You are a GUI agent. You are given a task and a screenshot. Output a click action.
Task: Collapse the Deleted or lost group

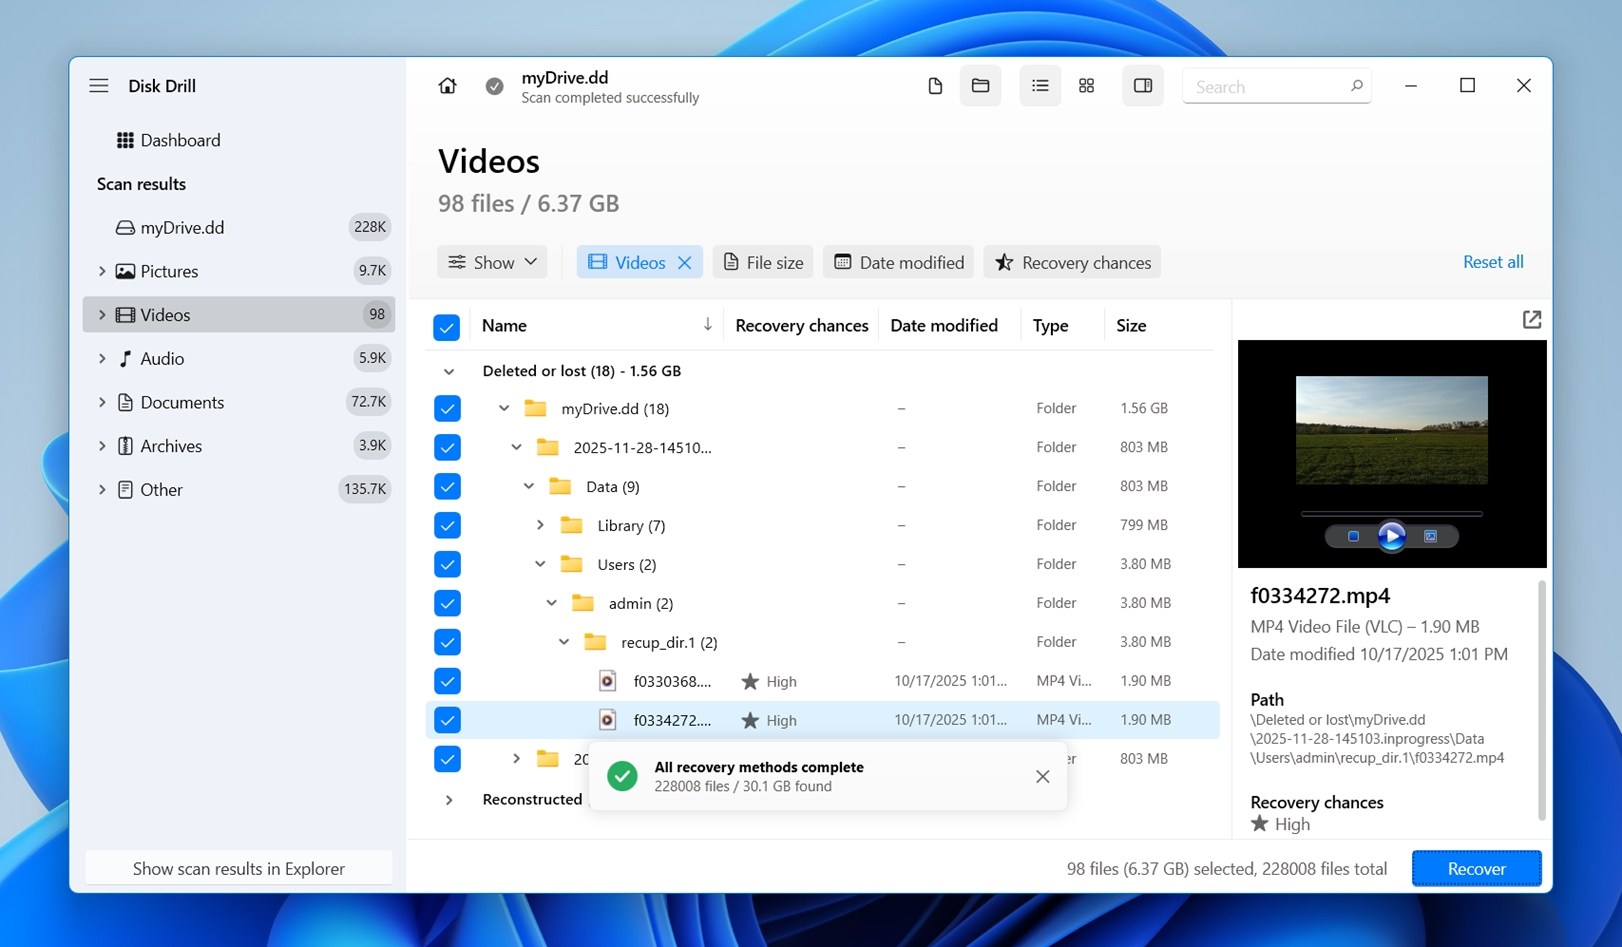[449, 371]
